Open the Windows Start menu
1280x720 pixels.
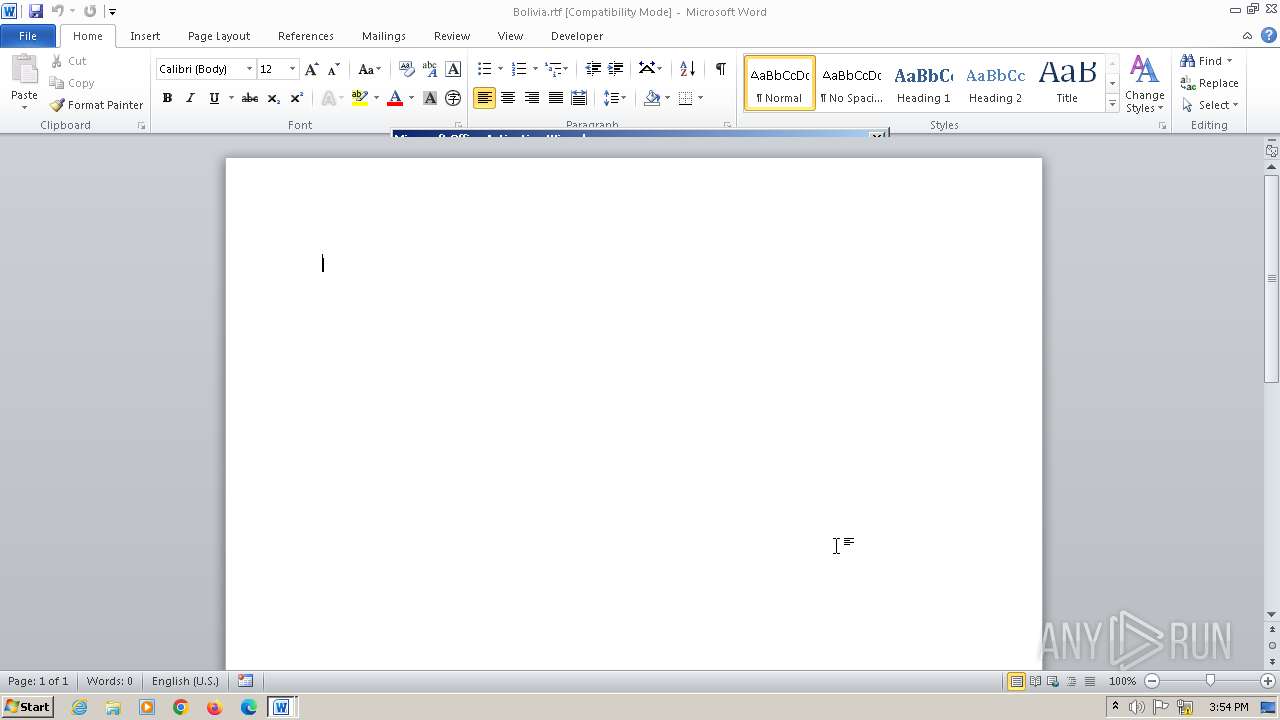point(27,707)
